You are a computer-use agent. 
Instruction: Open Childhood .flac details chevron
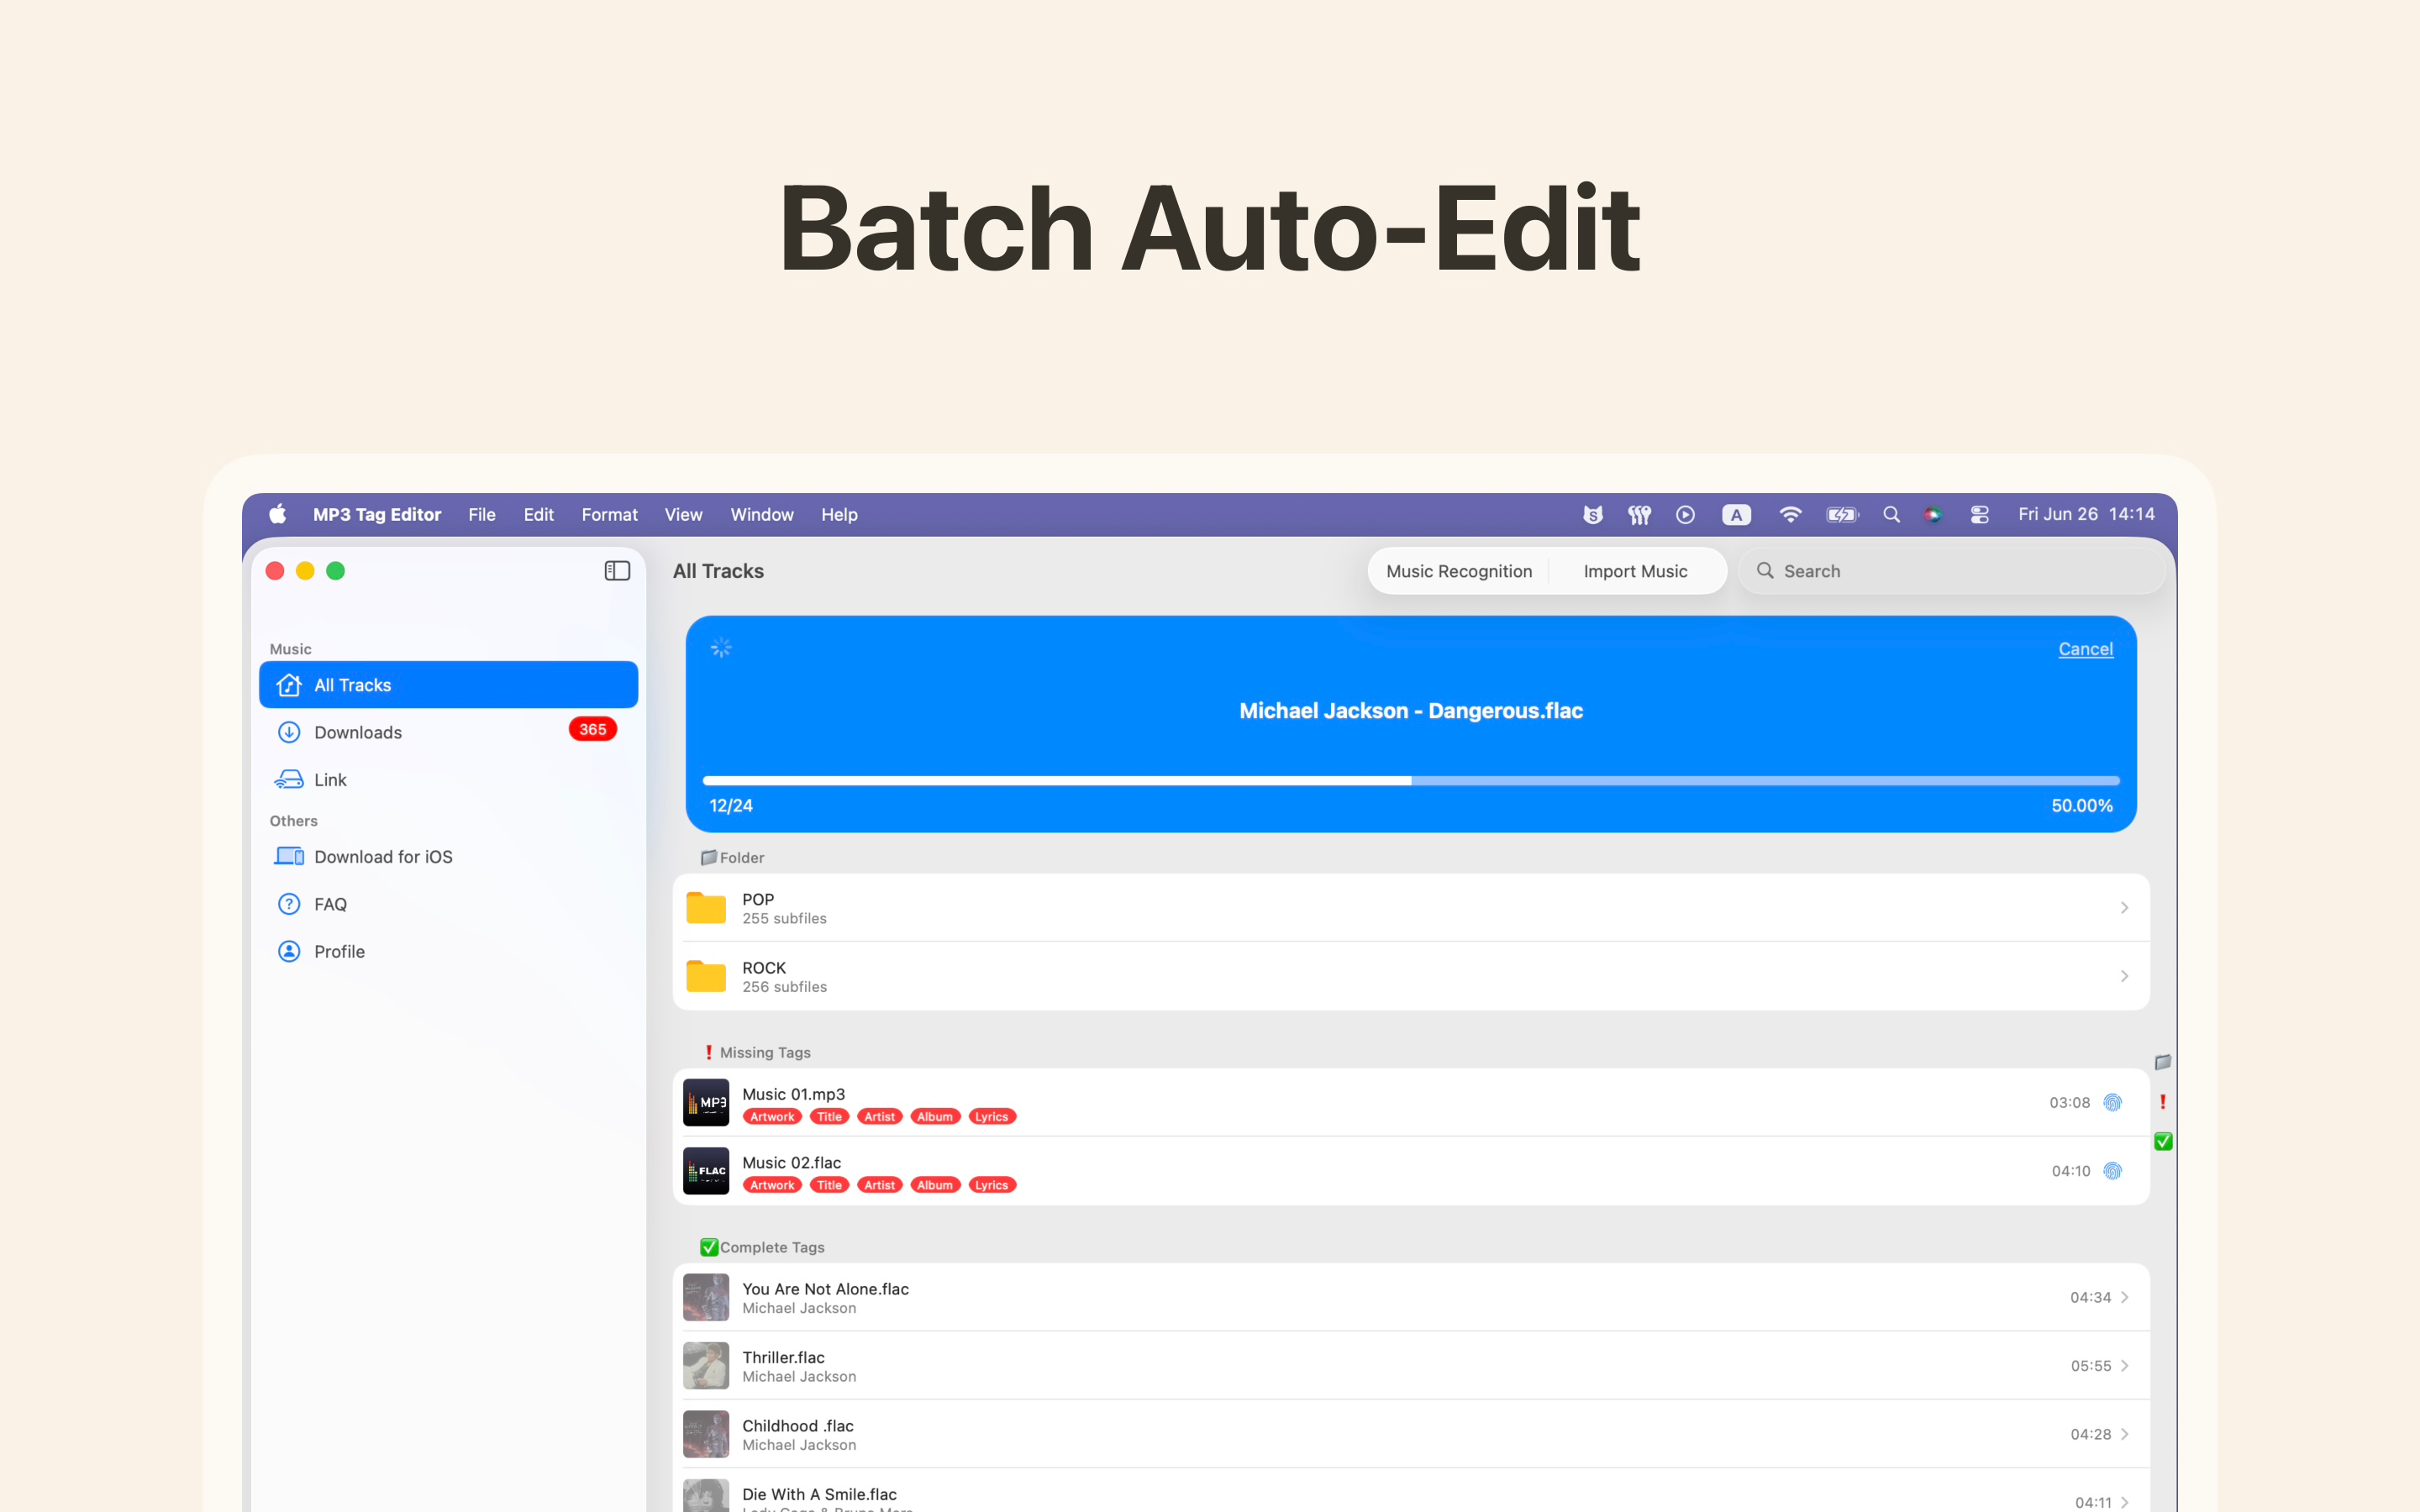point(2124,1434)
